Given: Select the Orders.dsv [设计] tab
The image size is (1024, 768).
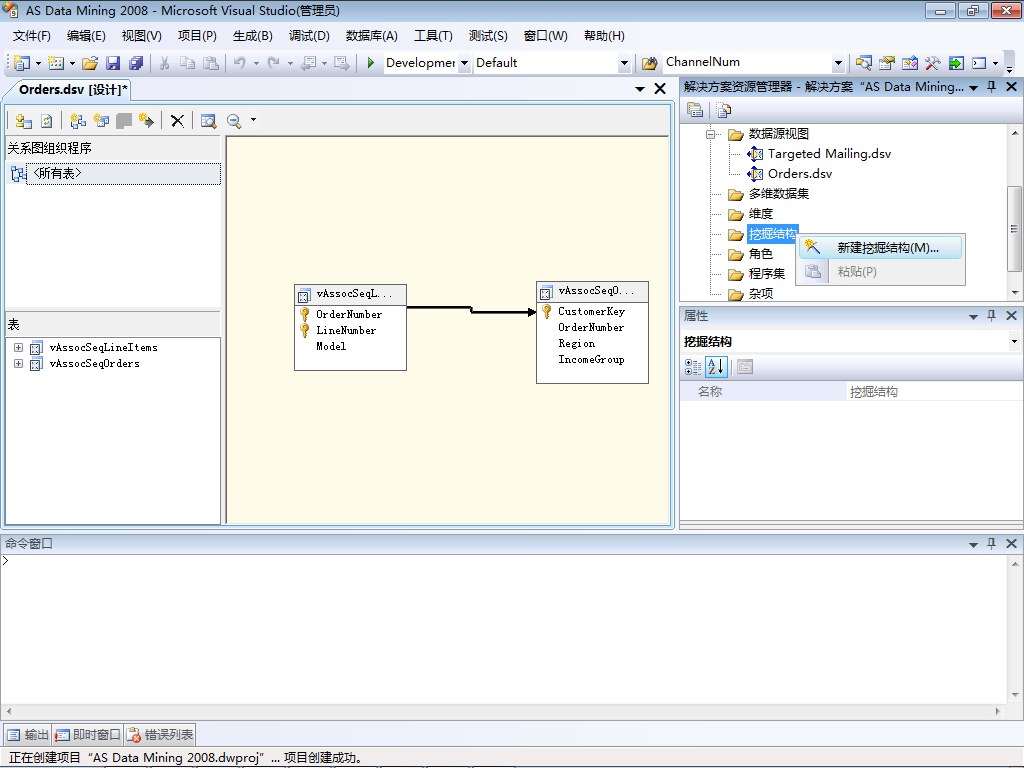Looking at the screenshot, I should pos(73,89).
